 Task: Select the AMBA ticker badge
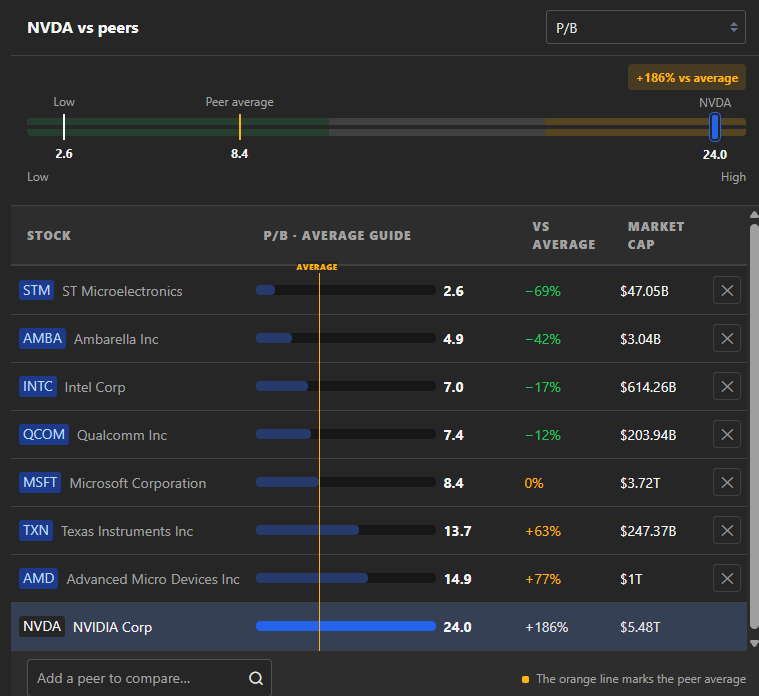[x=42, y=338]
